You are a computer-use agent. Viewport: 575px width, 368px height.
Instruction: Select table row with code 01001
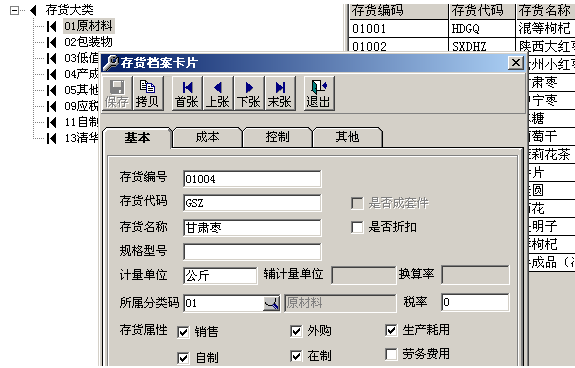coord(462,29)
